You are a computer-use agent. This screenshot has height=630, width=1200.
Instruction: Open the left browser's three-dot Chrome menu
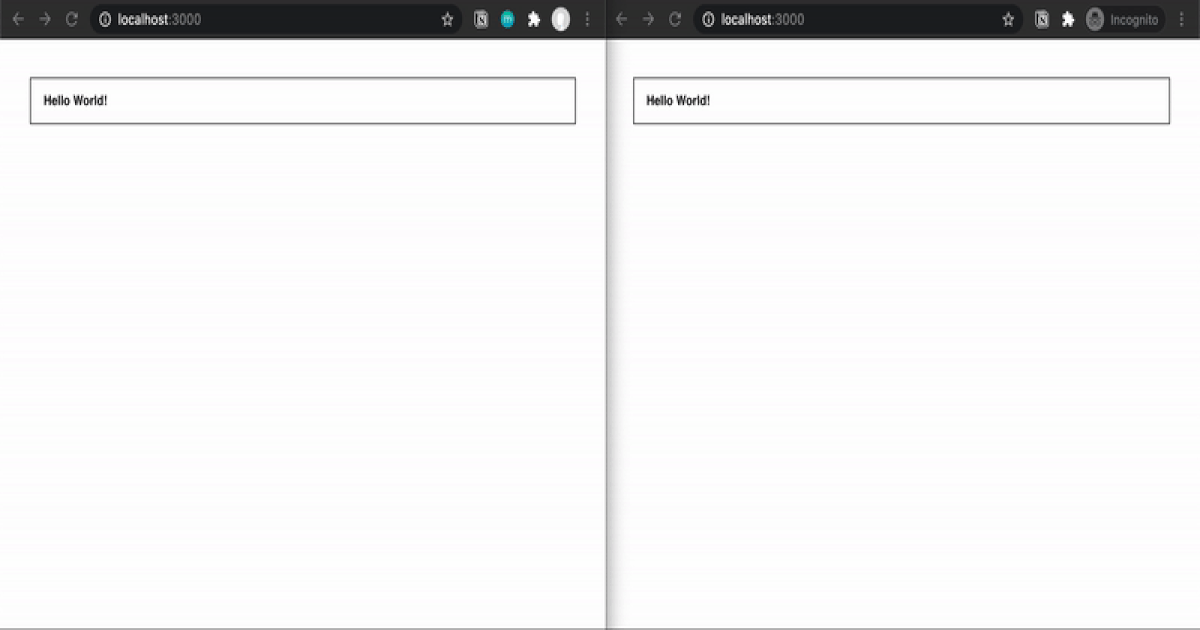[x=587, y=19]
